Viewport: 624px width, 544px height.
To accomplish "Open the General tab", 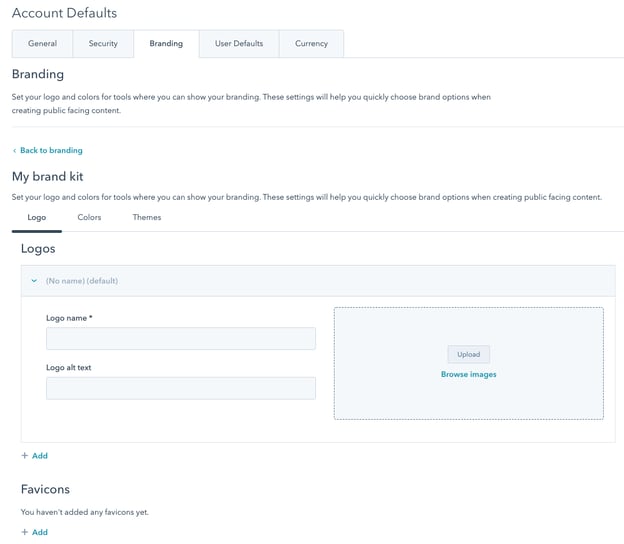I will tap(42, 44).
